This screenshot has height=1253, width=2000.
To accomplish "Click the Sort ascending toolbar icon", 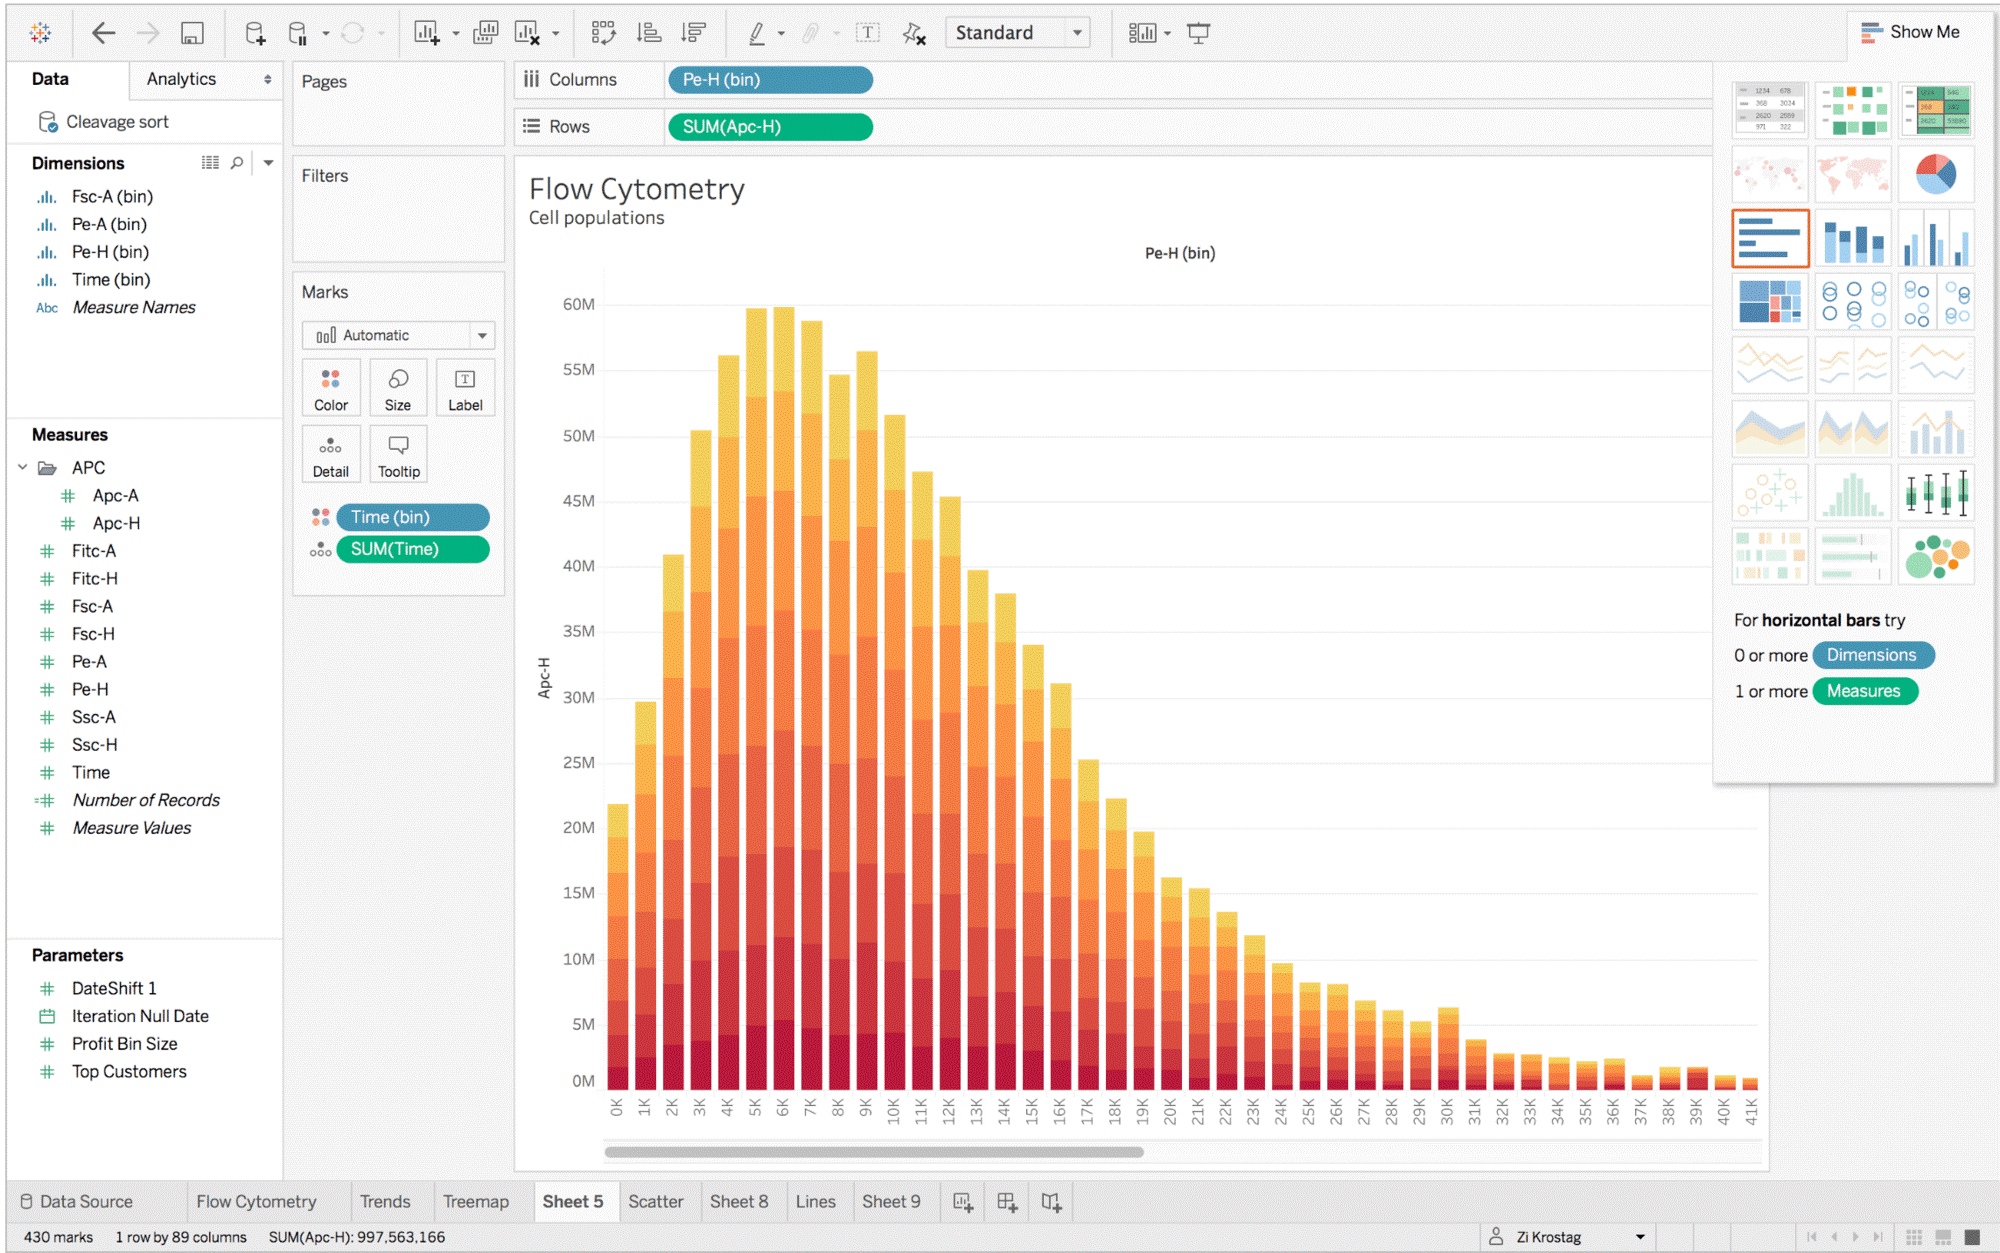I will coord(649,33).
